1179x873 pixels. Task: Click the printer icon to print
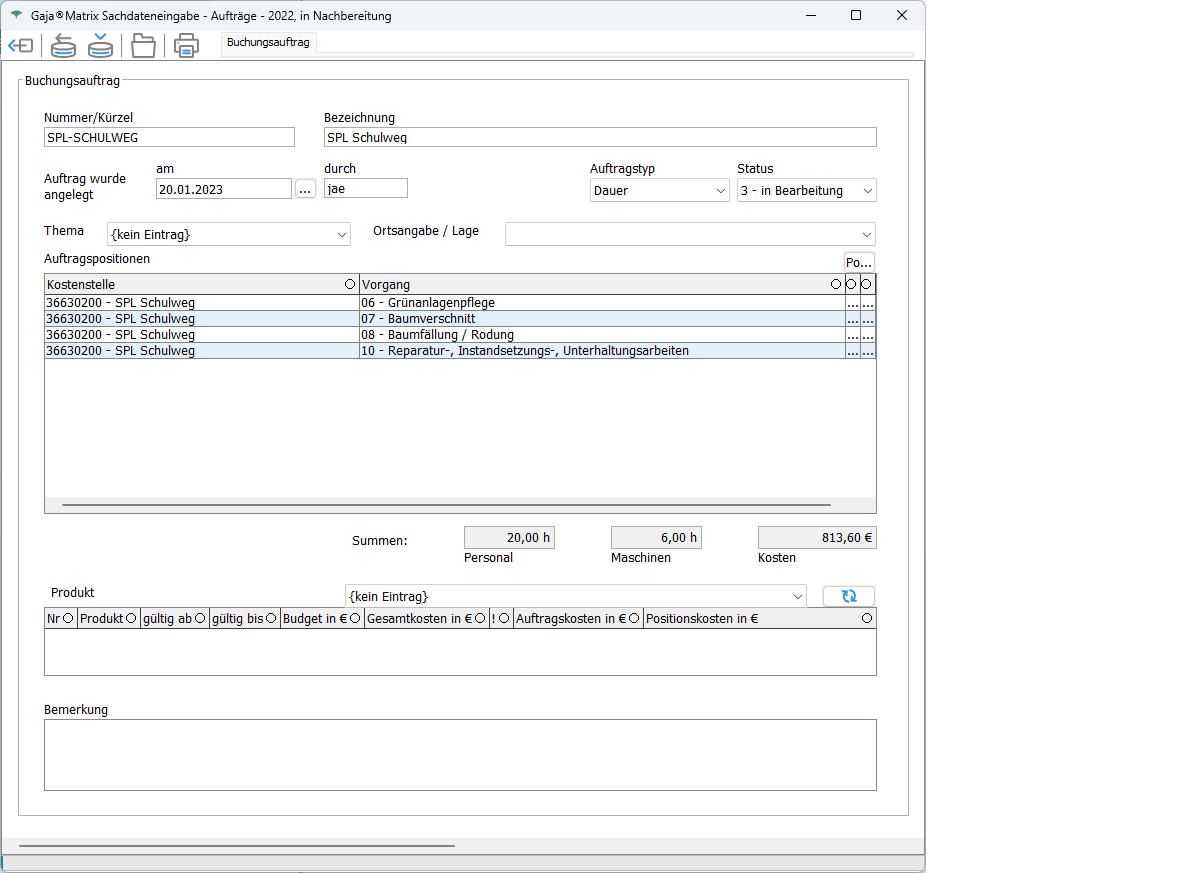pos(186,46)
